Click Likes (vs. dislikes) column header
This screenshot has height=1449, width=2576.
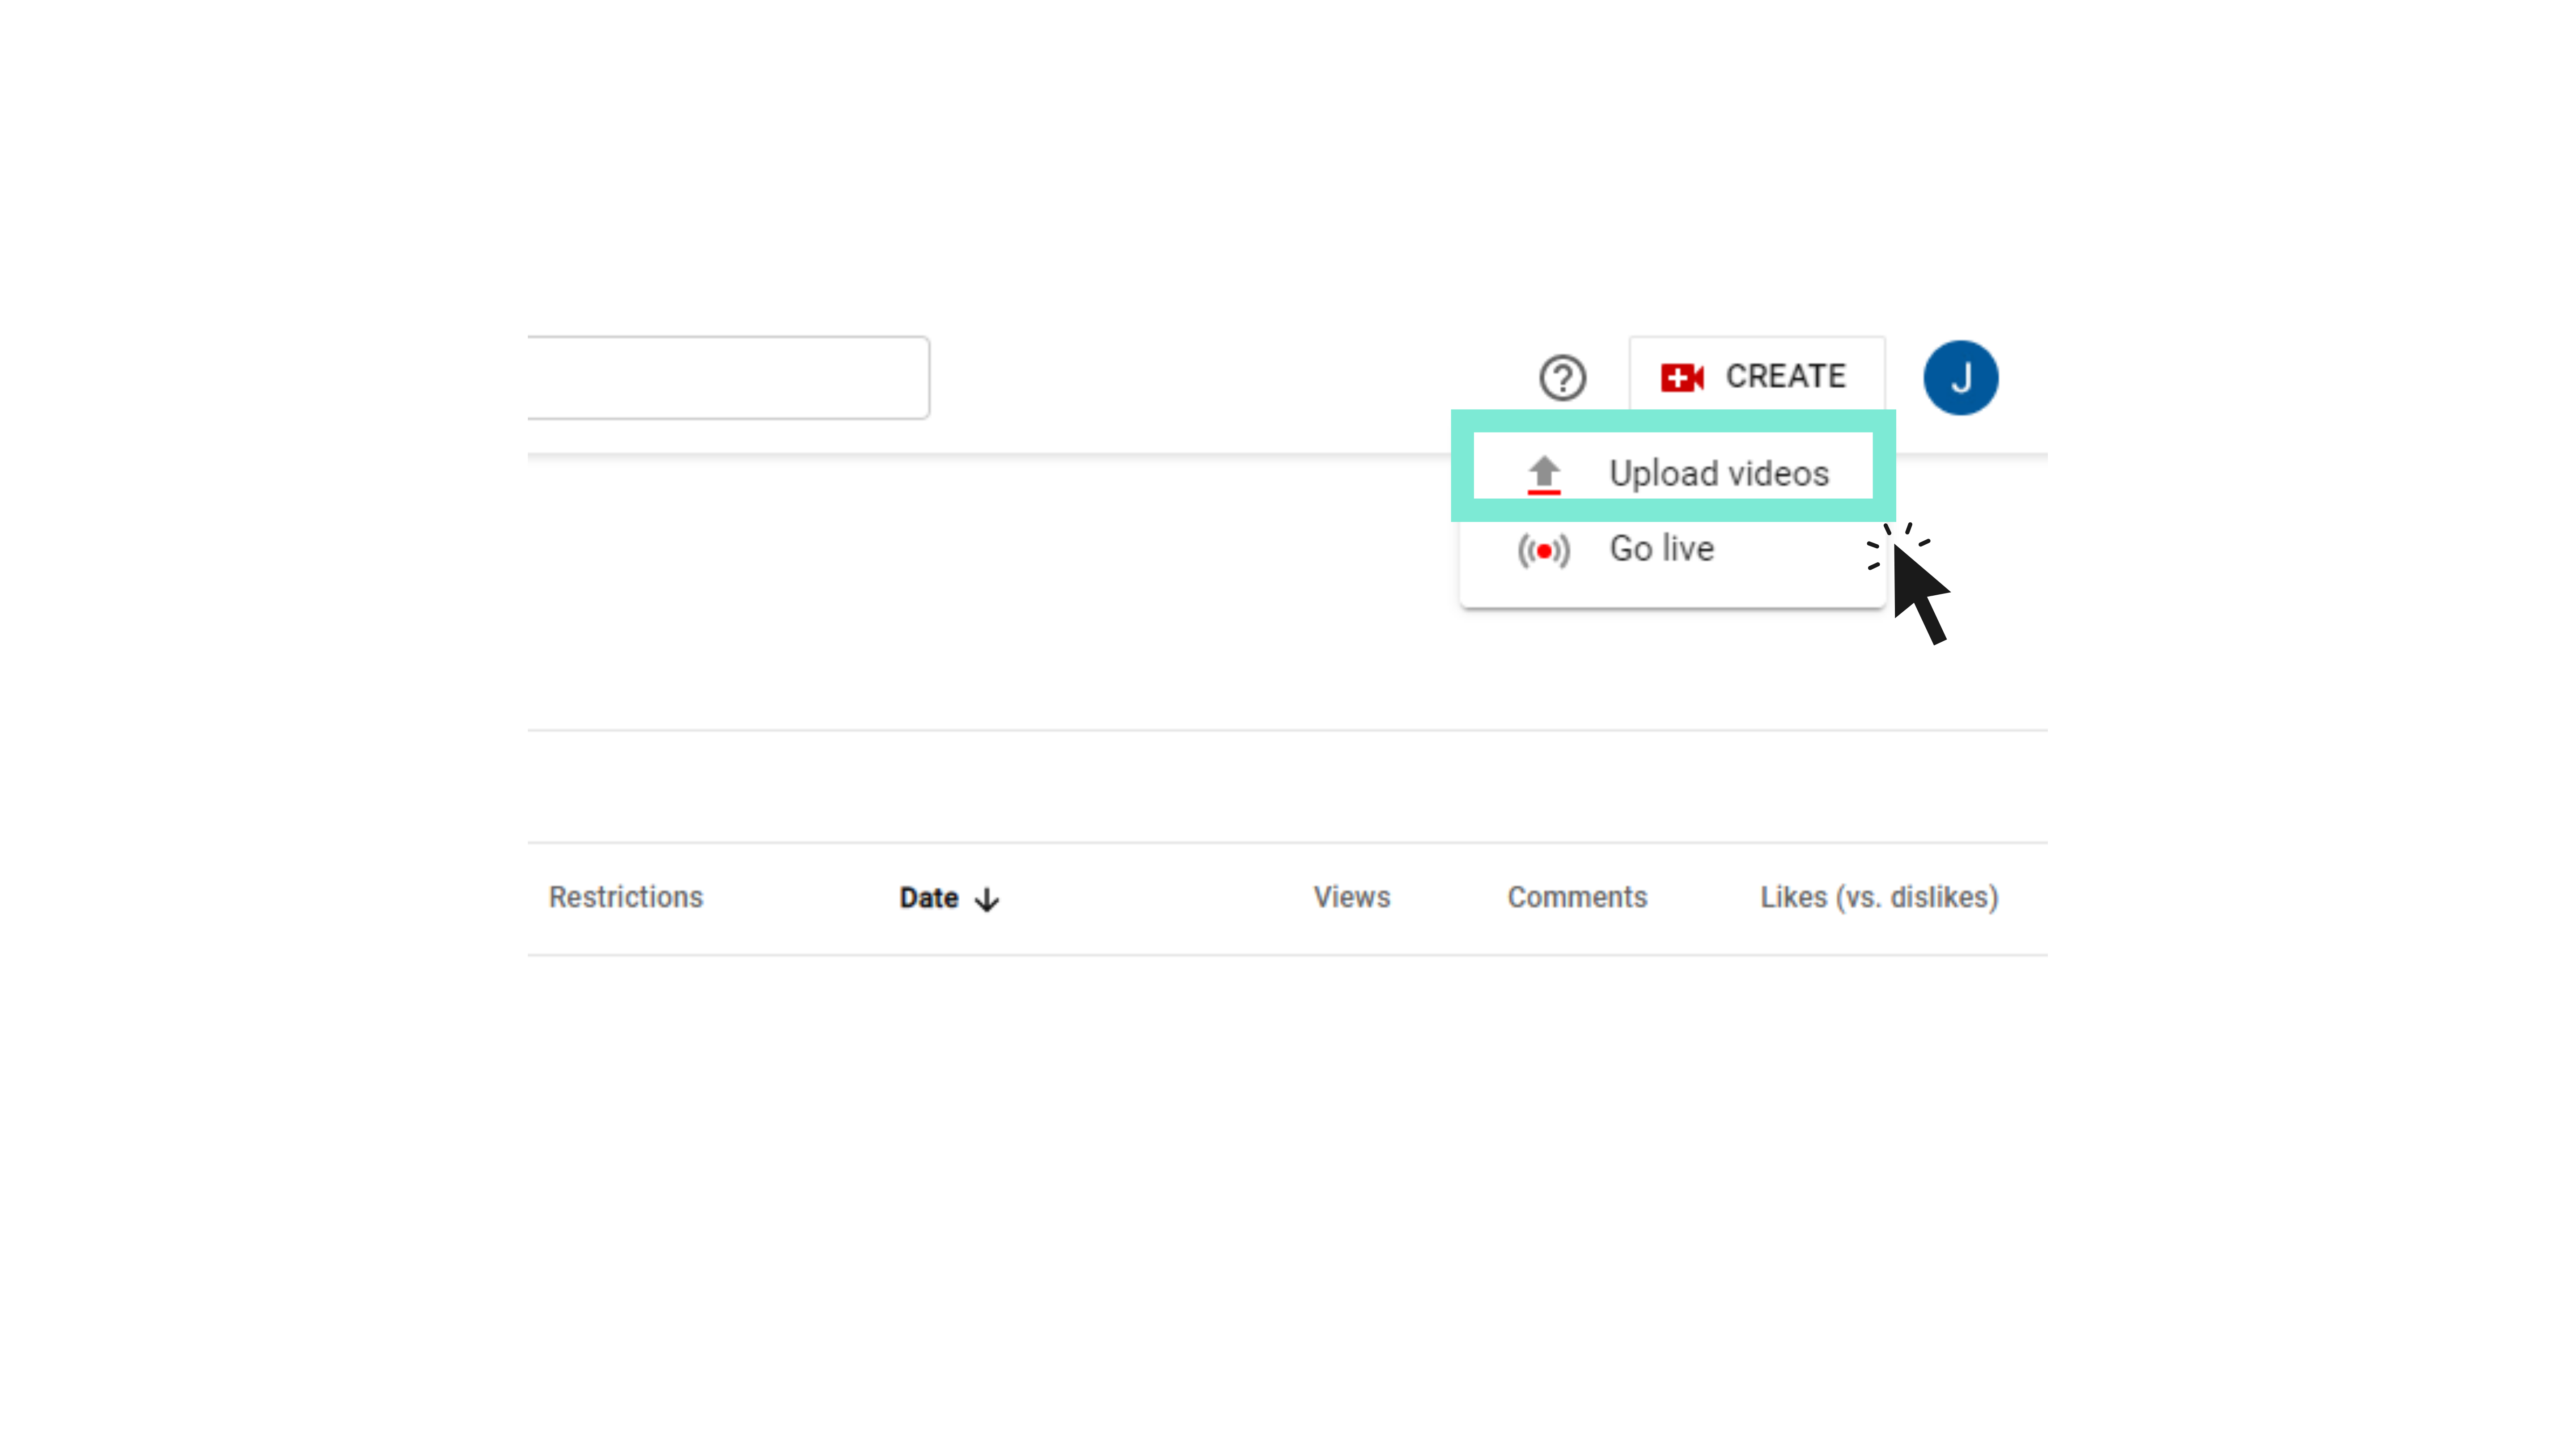point(1879,897)
